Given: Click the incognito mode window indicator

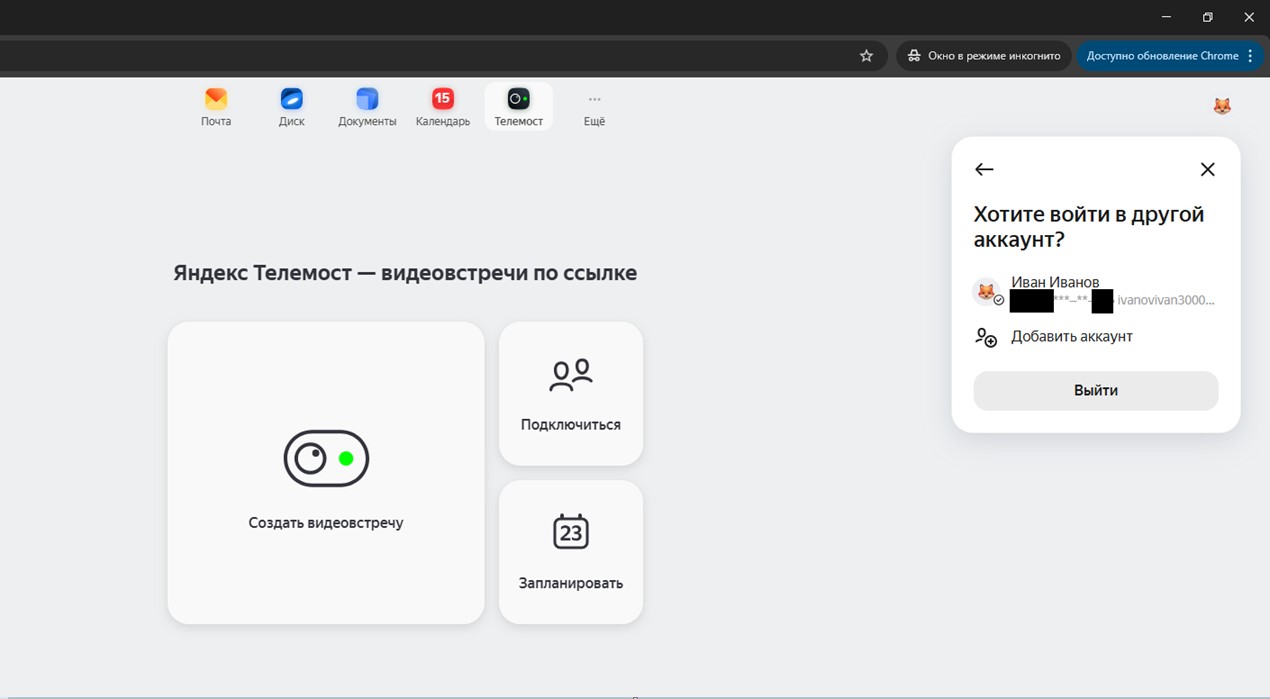Looking at the screenshot, I should (x=984, y=56).
